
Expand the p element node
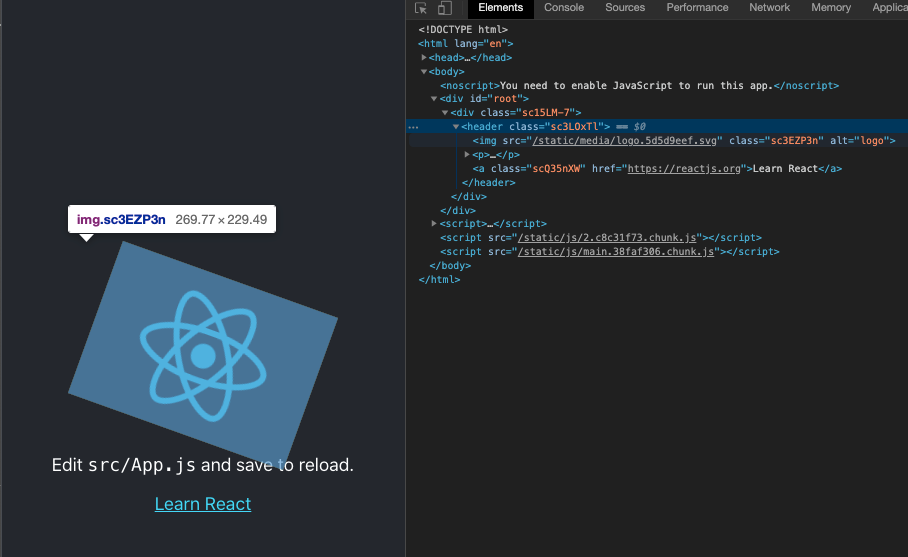(x=467, y=155)
